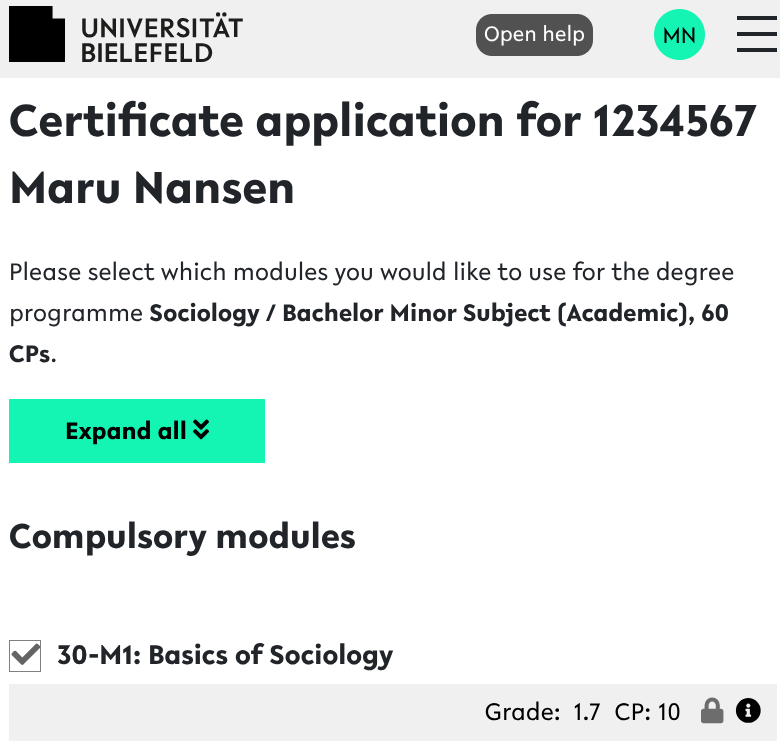Click the CP: 10 credit value
Viewport: 780px width, 756px height.
pyautogui.click(x=647, y=712)
